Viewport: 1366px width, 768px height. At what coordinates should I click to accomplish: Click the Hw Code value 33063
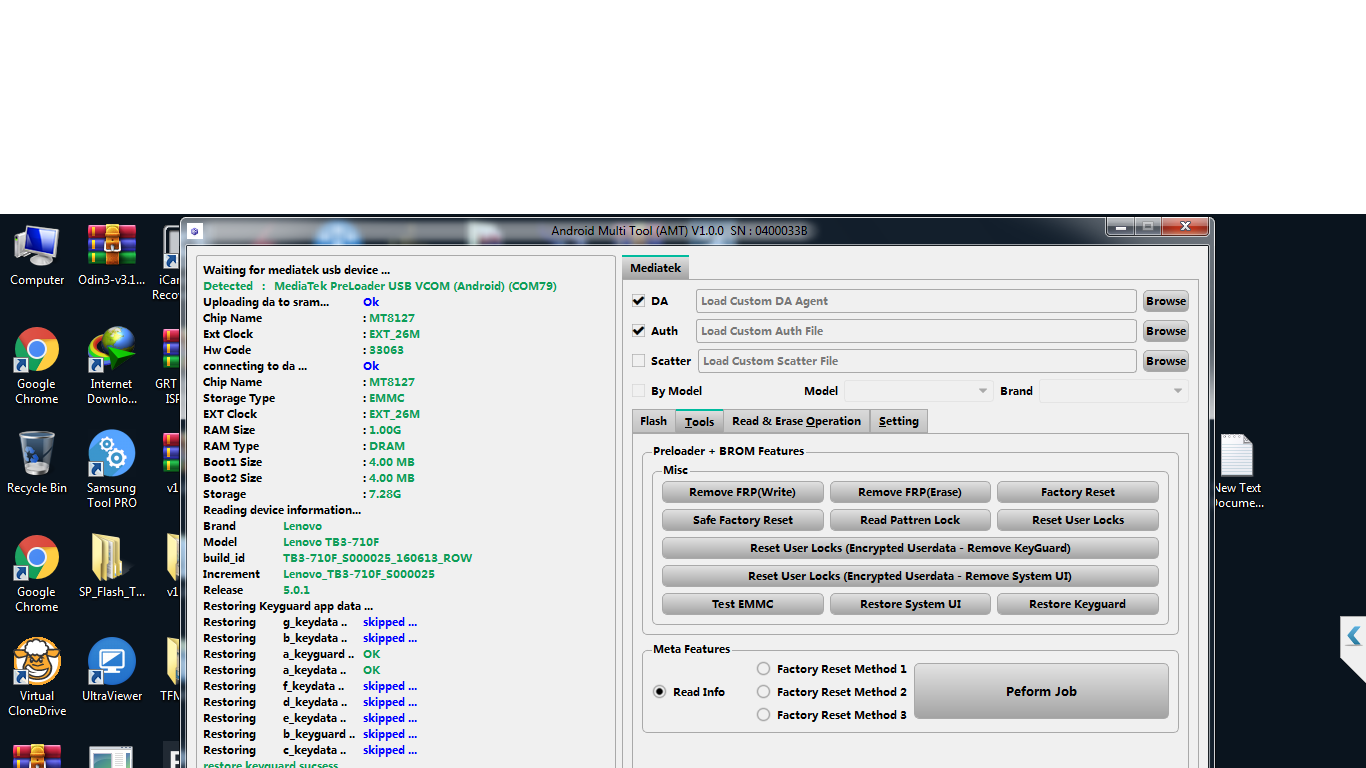387,350
